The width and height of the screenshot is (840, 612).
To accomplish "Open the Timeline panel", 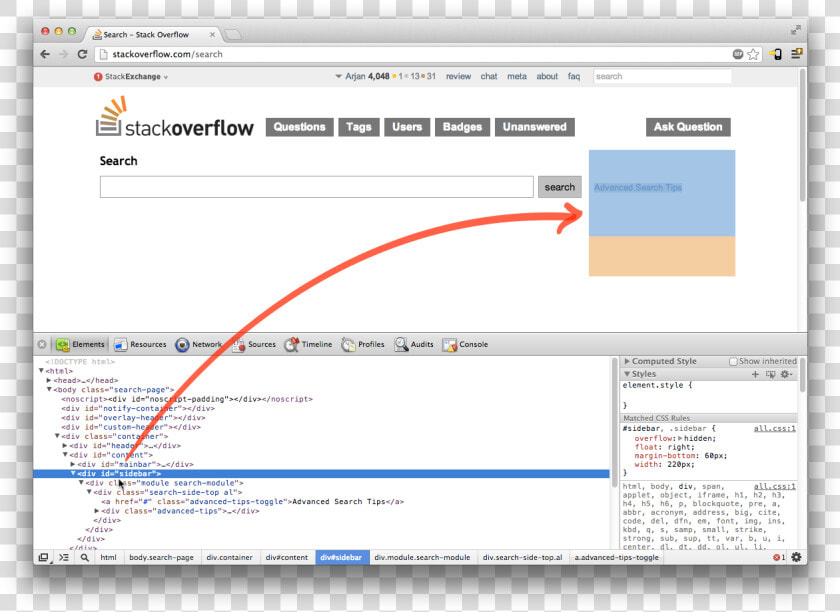I will [309, 345].
